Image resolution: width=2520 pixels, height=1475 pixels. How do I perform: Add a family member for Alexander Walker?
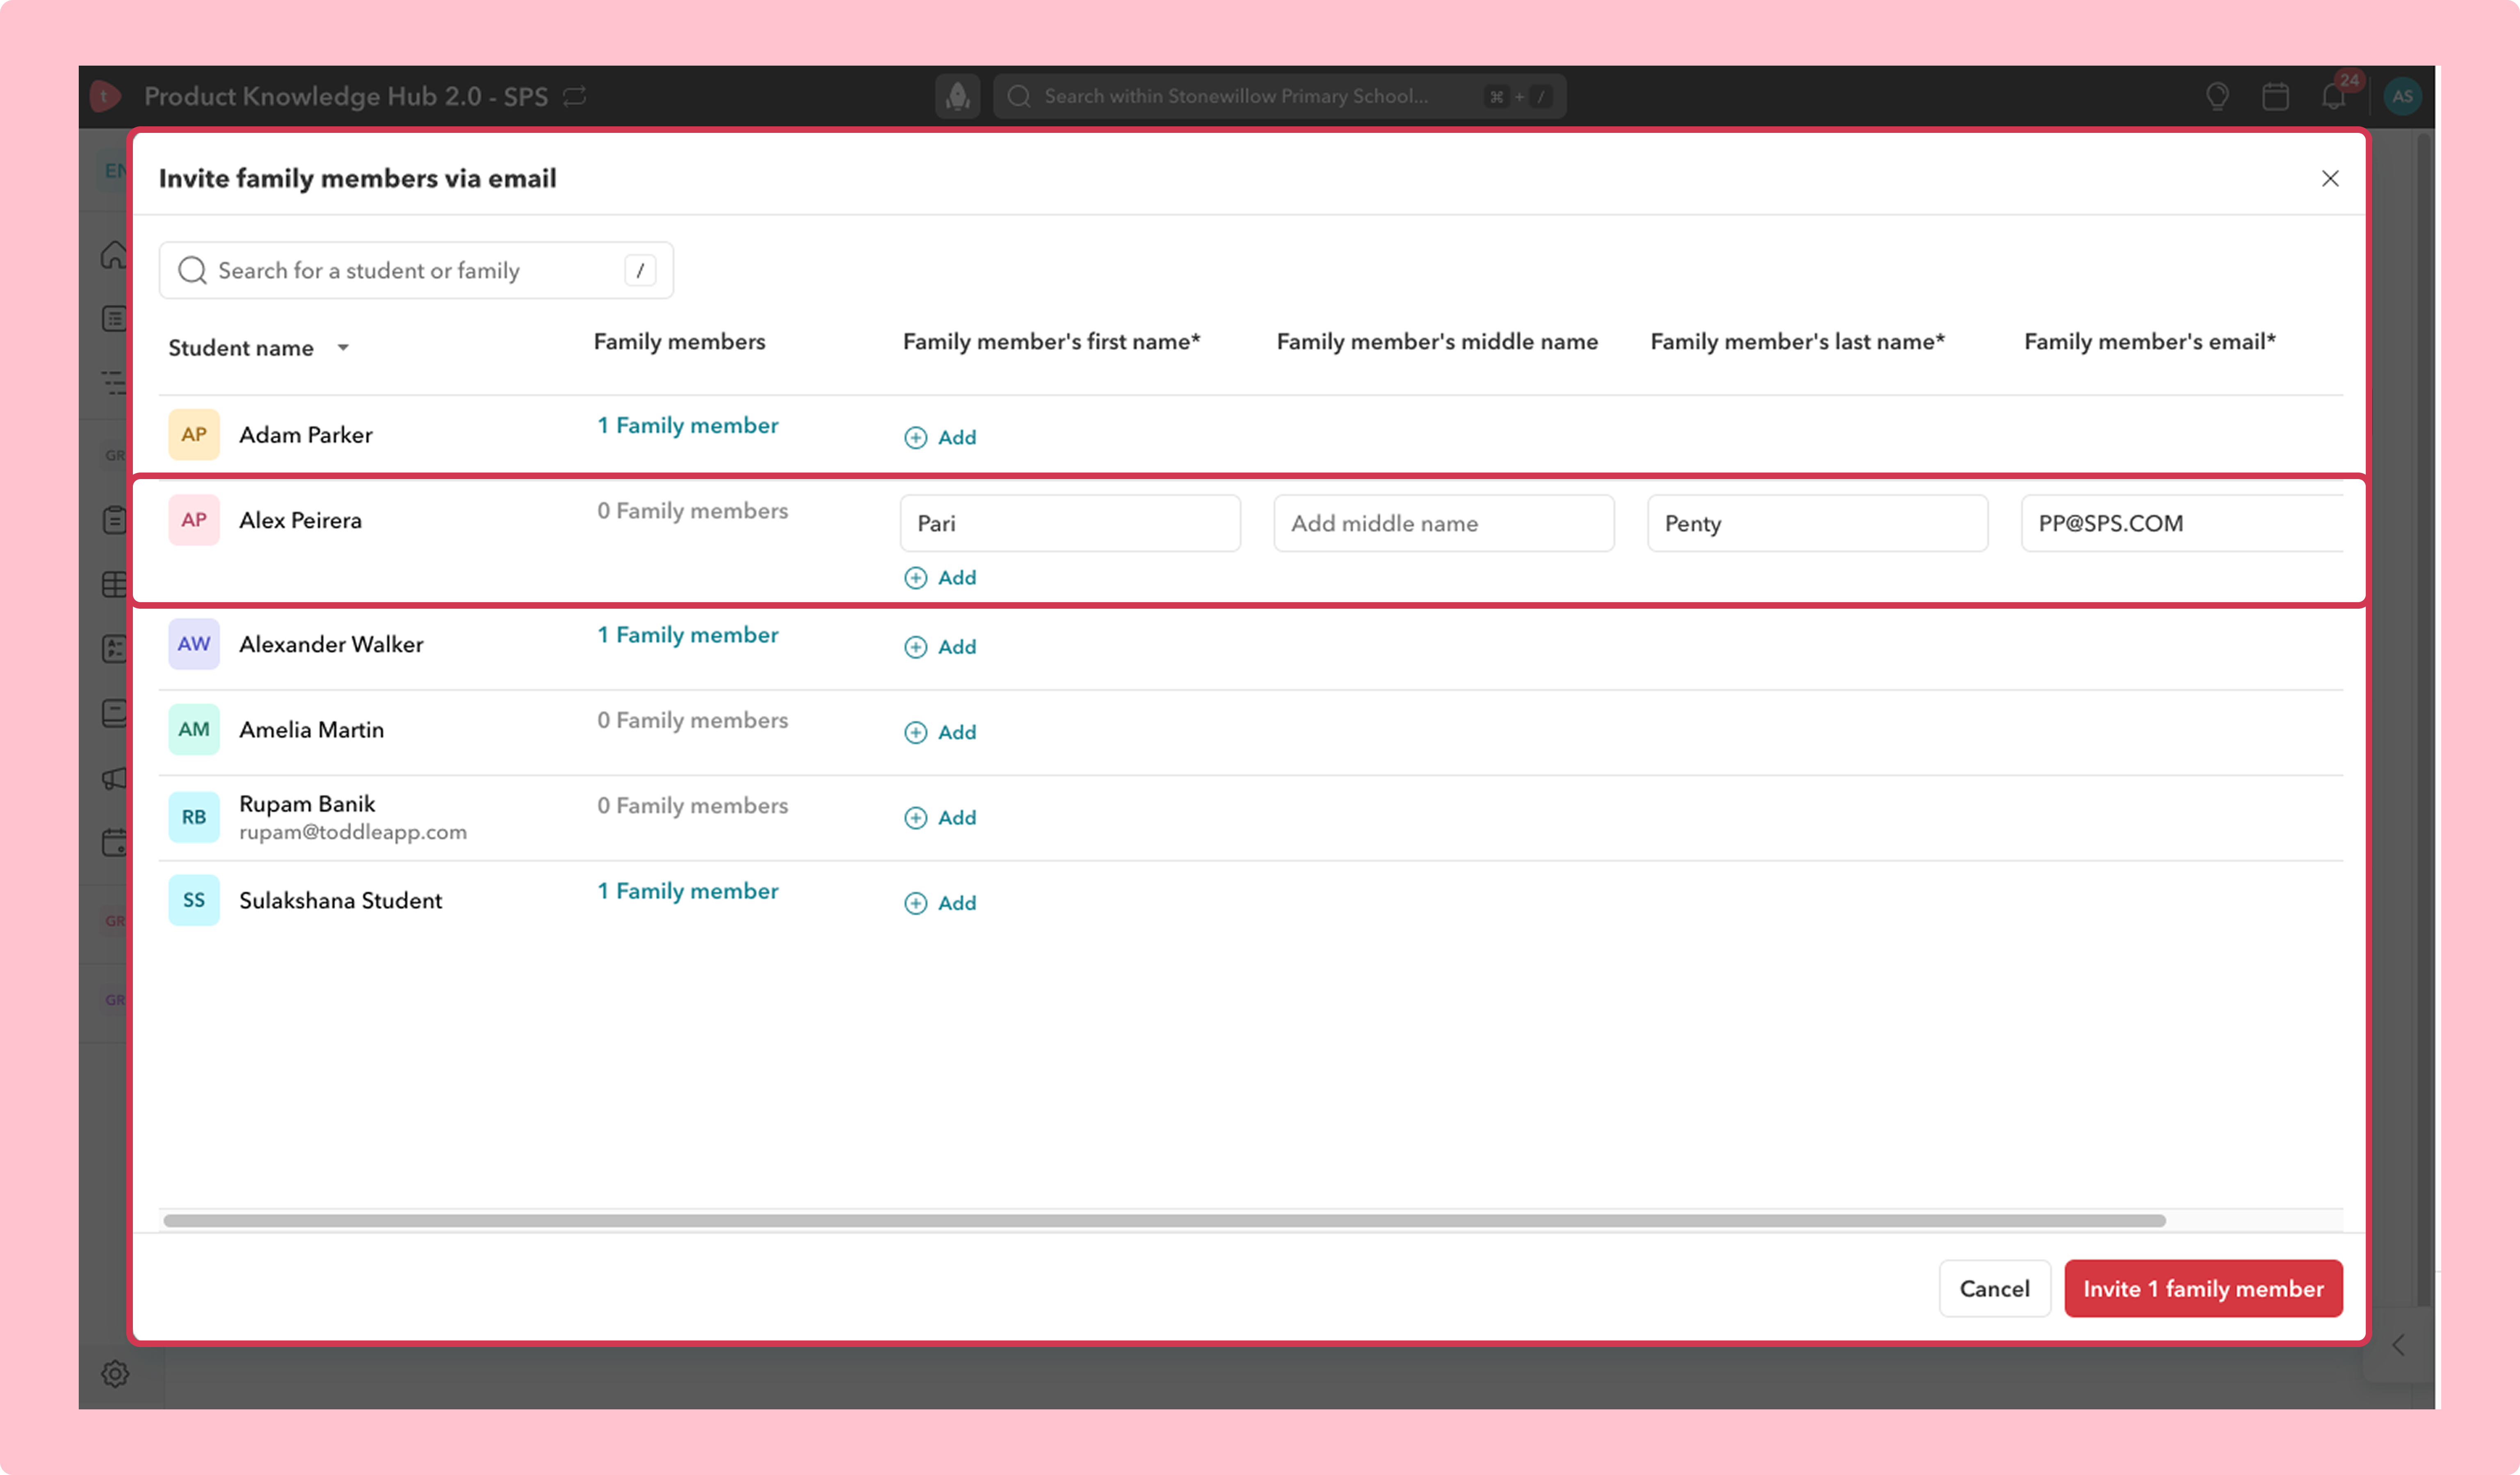[940, 646]
